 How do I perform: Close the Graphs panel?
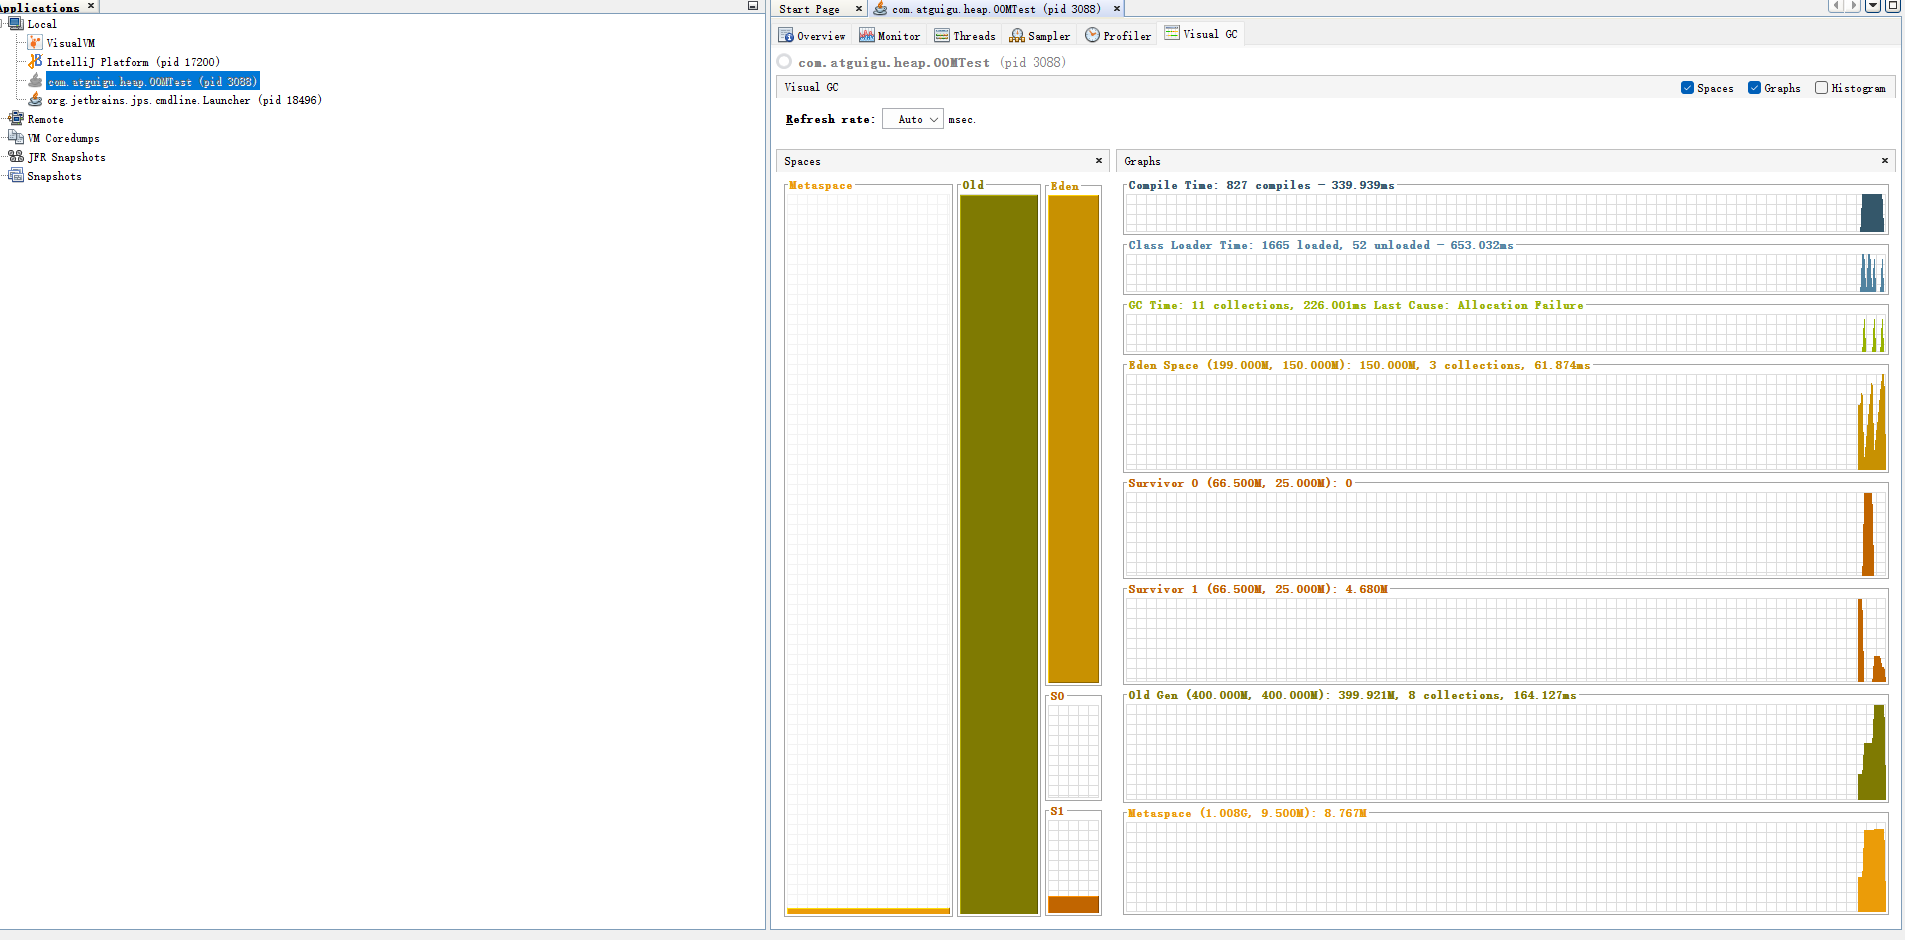pyautogui.click(x=1885, y=160)
